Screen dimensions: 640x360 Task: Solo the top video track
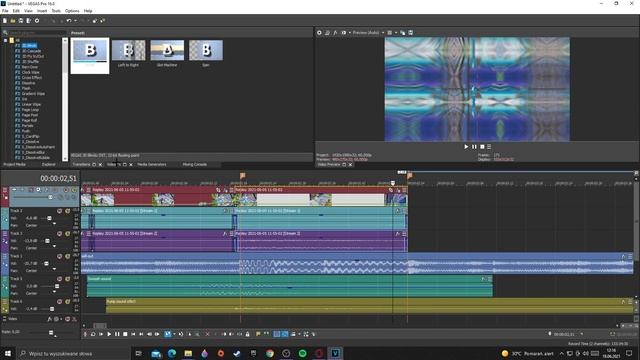tap(74, 190)
